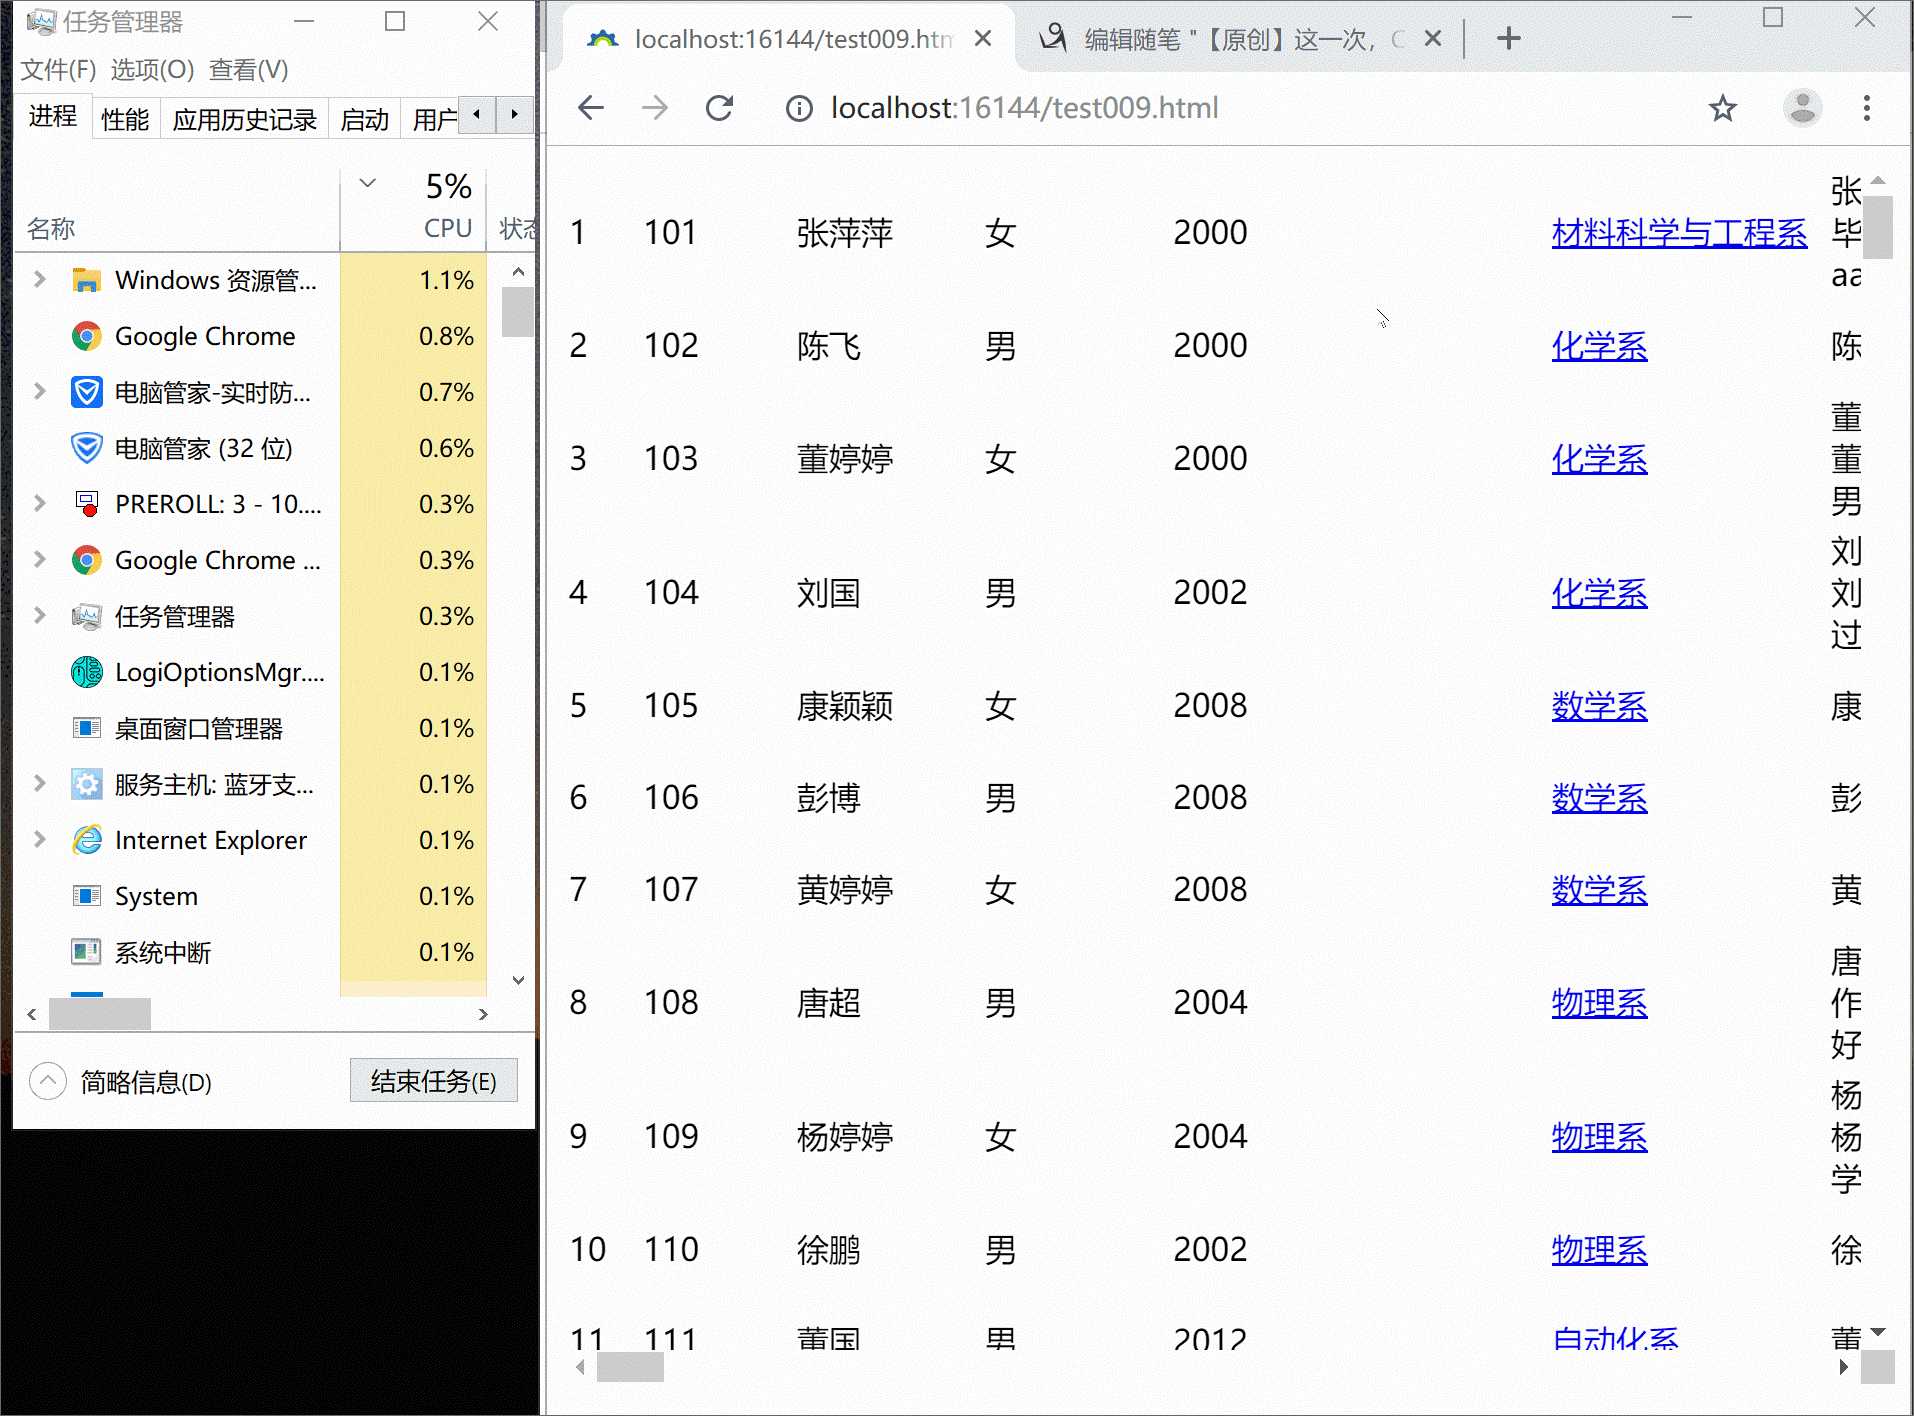Click the Internet Explorer process icon
1914x1416 pixels.
(87, 841)
